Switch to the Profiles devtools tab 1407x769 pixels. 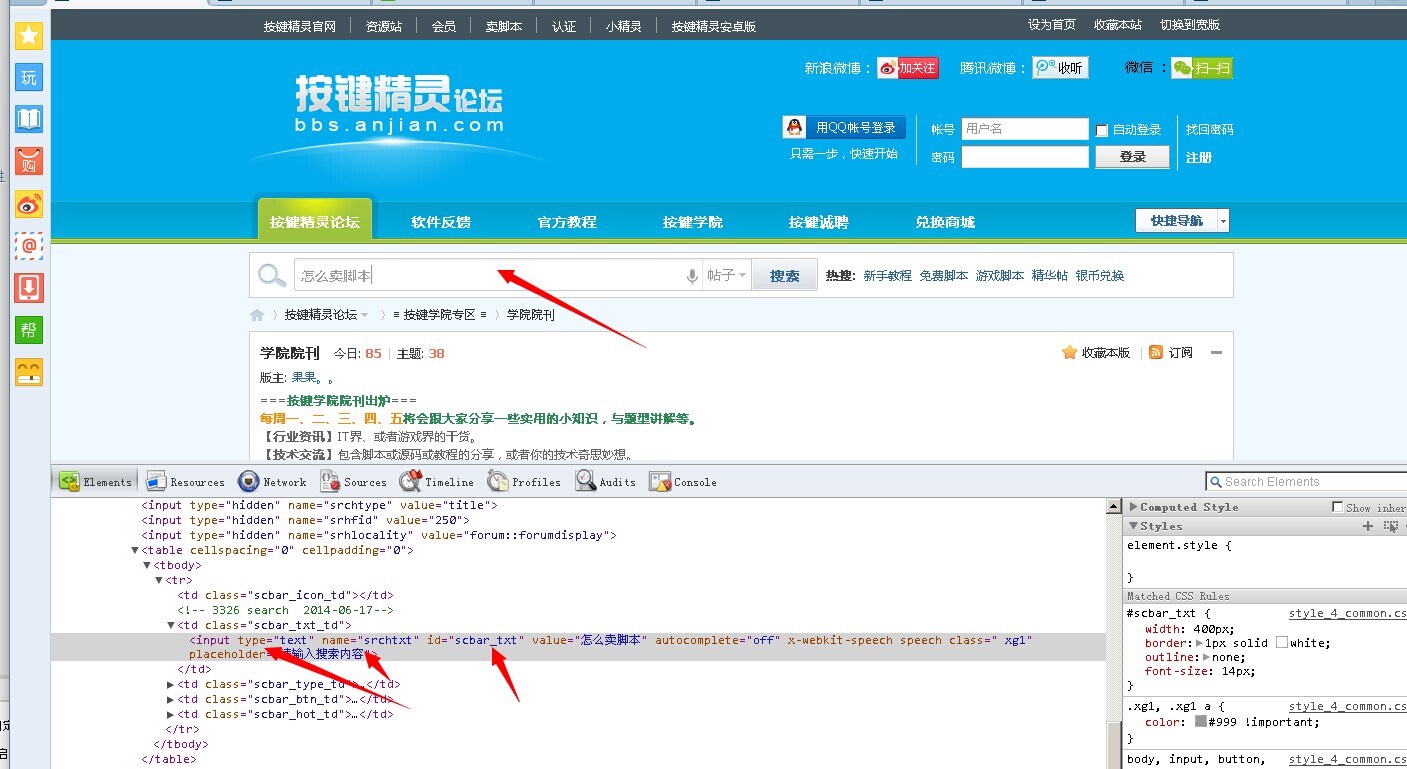pos(524,482)
